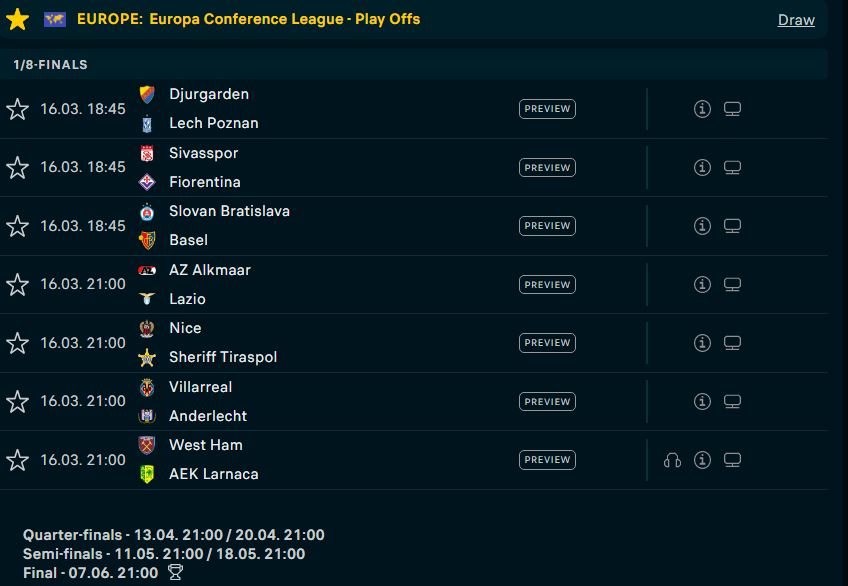Click the Europe world map icon
This screenshot has width=848, height=586.
coord(55,19)
